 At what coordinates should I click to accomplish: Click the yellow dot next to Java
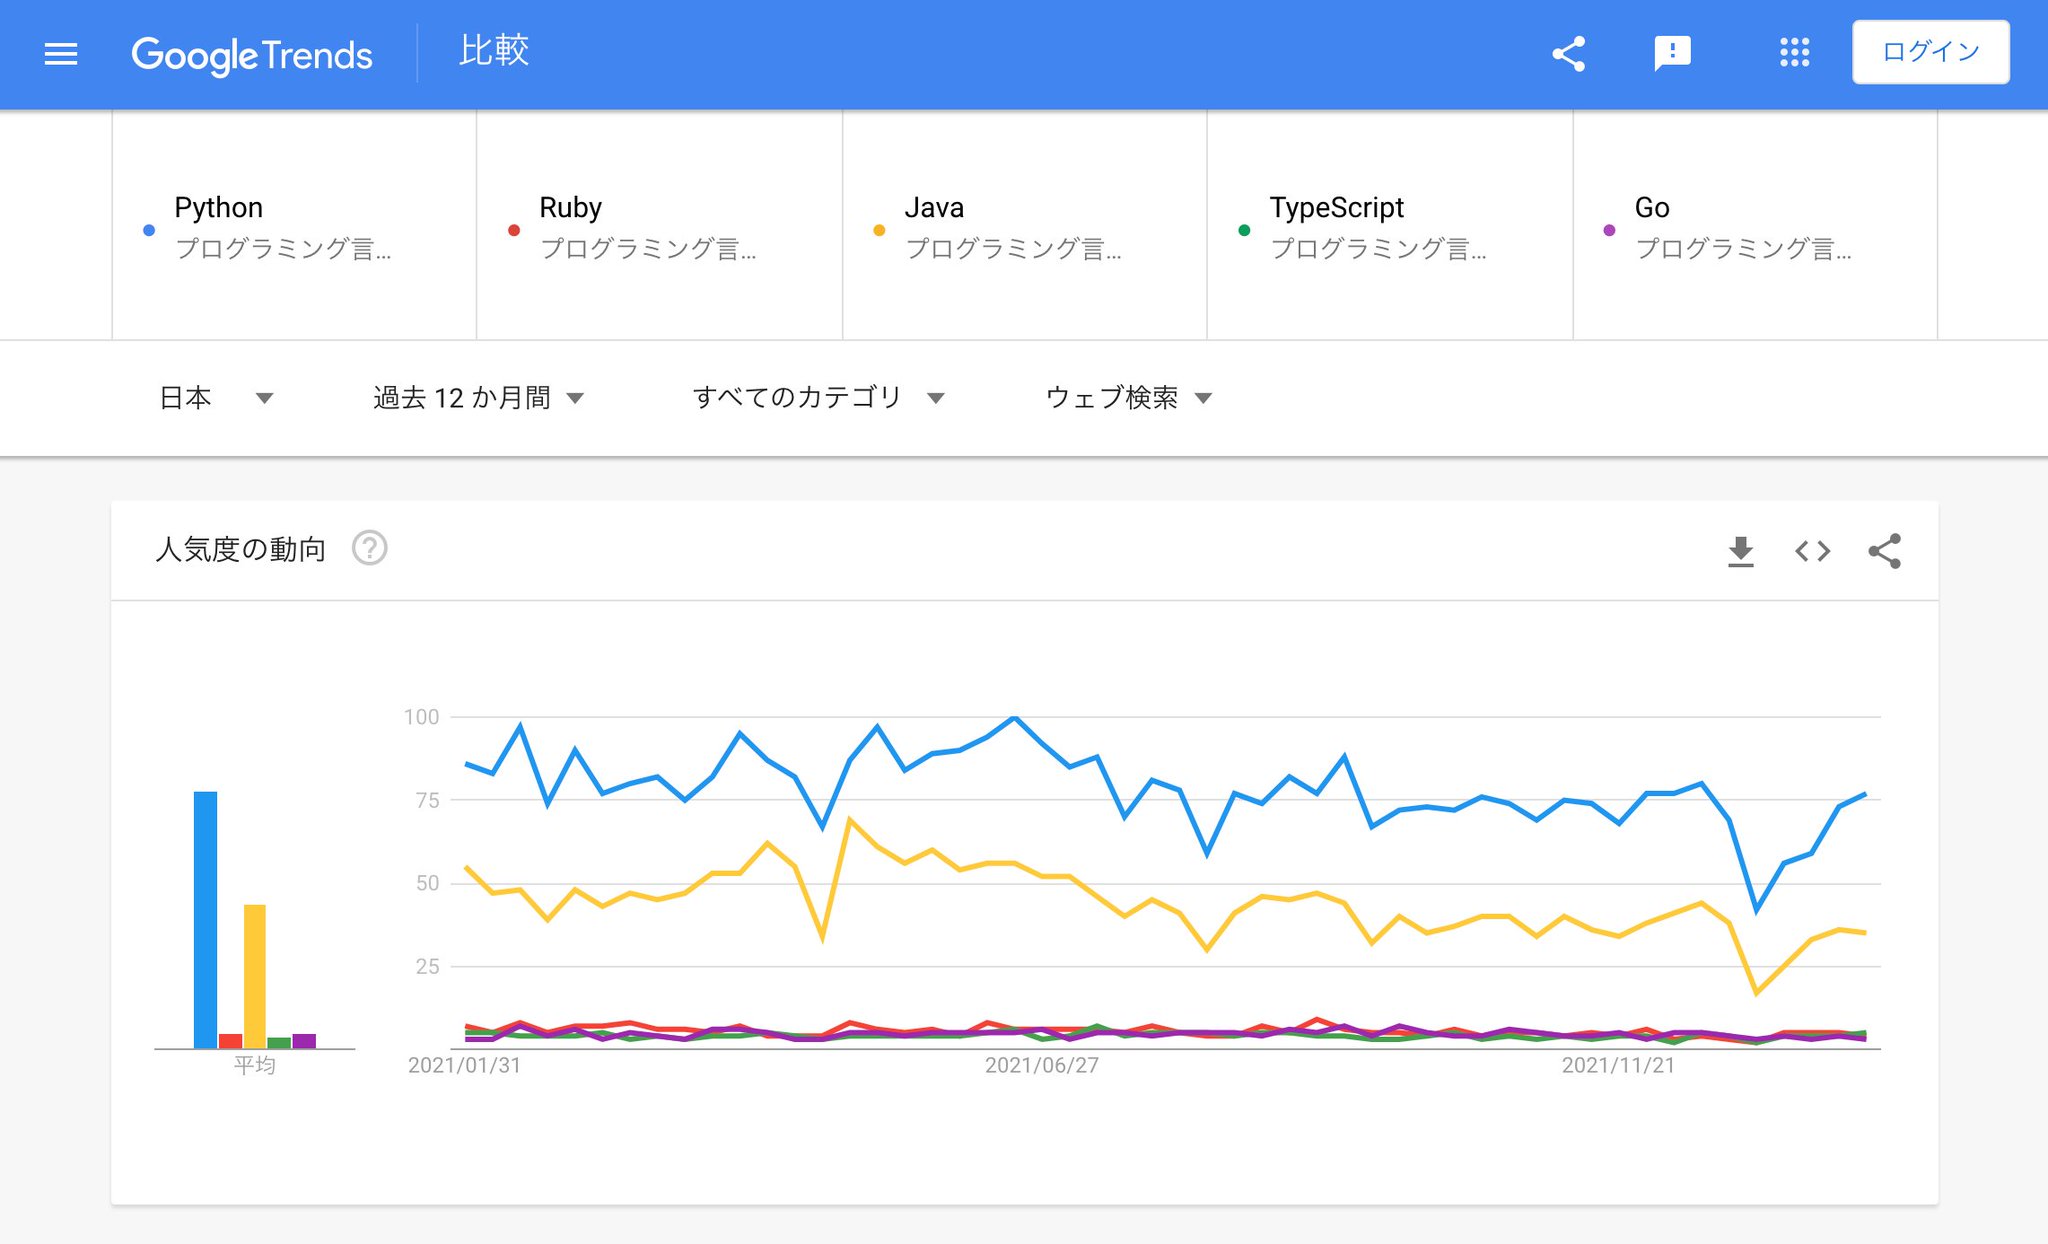click(879, 230)
